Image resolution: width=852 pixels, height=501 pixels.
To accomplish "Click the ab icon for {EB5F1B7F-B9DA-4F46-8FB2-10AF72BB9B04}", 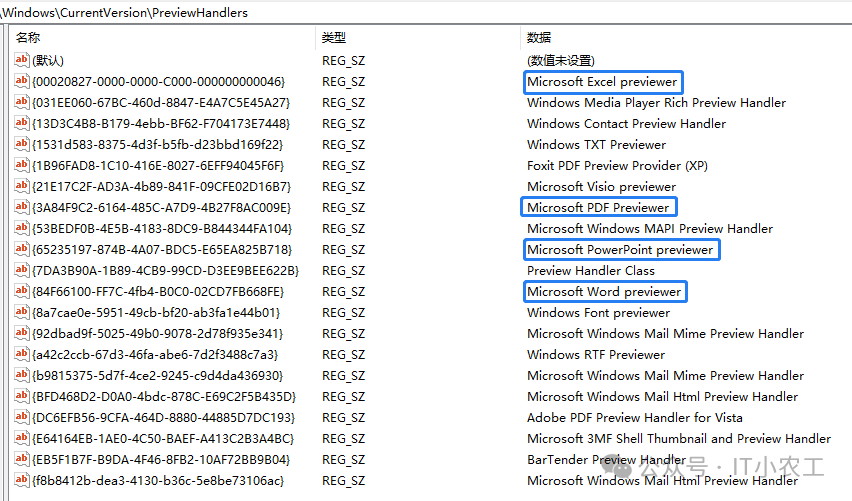I will point(22,459).
